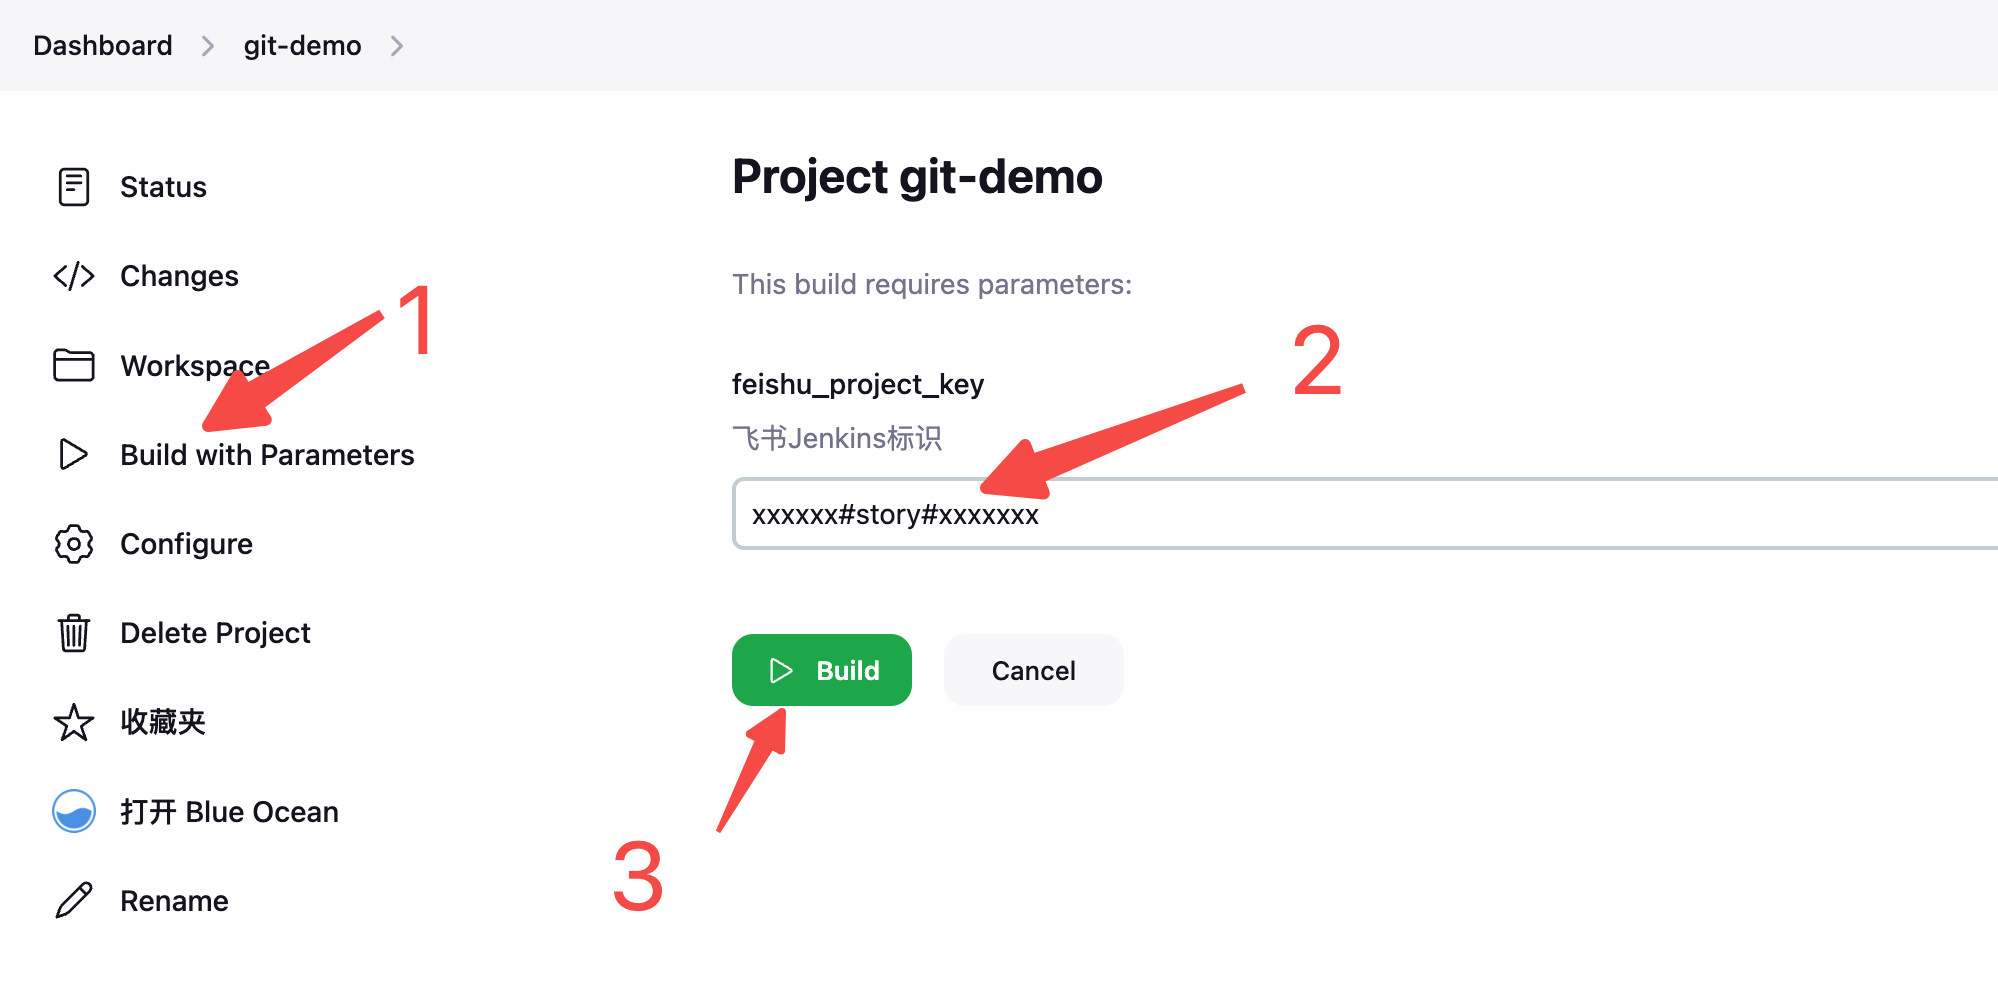Click the Build with Parameters play icon
Viewport: 1998px width, 984px height.
click(x=74, y=454)
